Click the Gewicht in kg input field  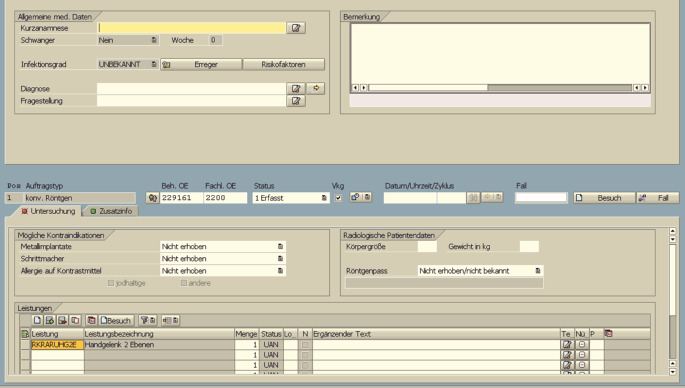[529, 246]
